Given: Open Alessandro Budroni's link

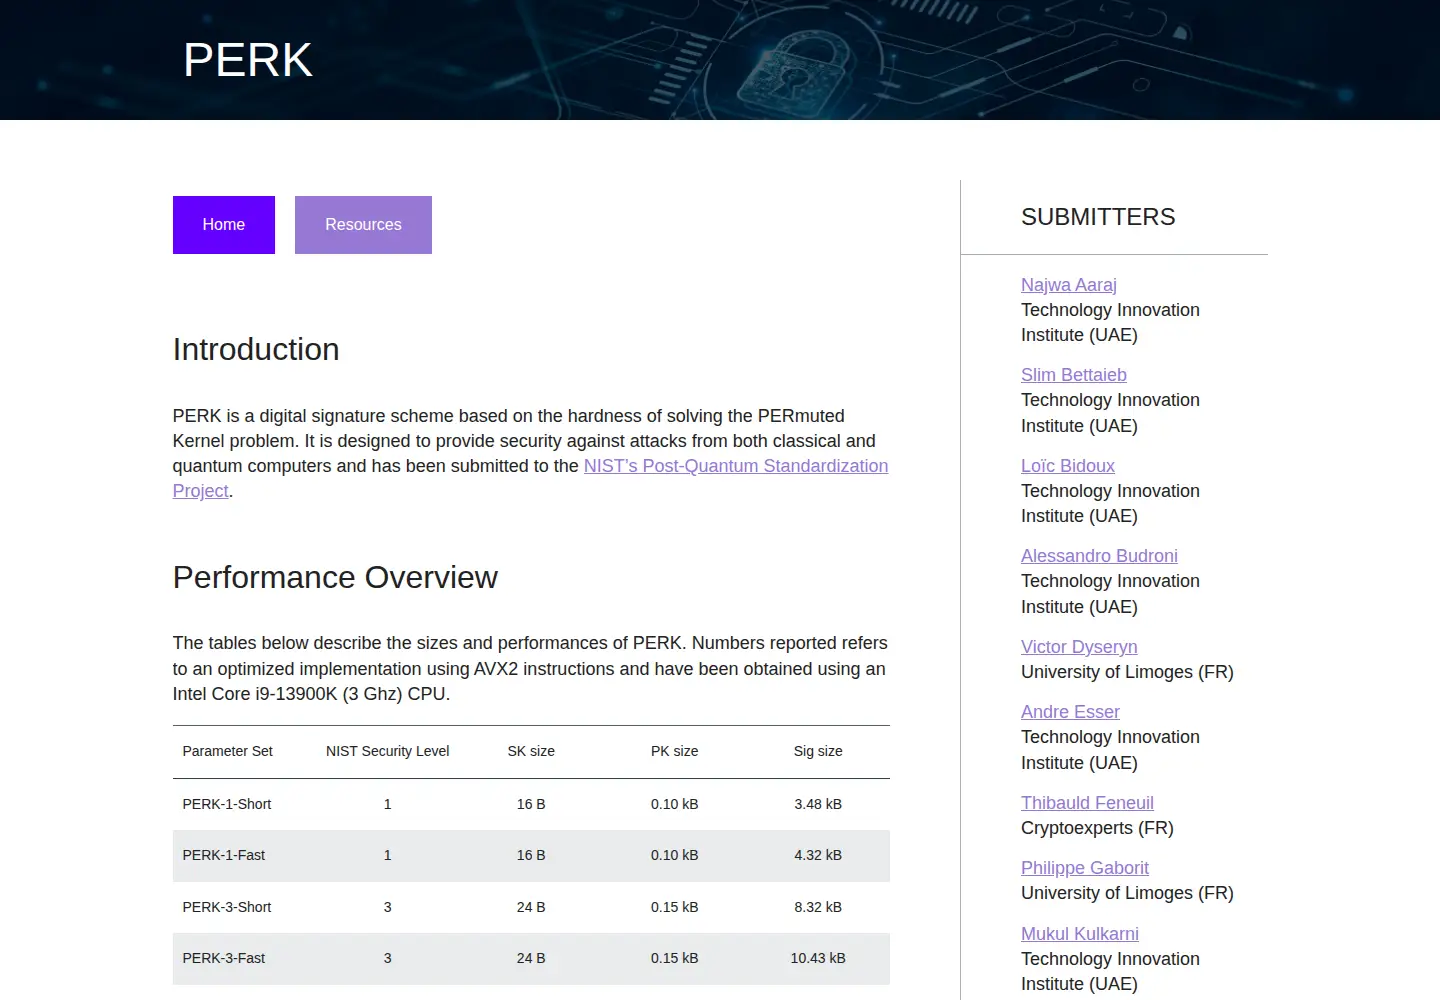Looking at the screenshot, I should click(x=1099, y=556).
